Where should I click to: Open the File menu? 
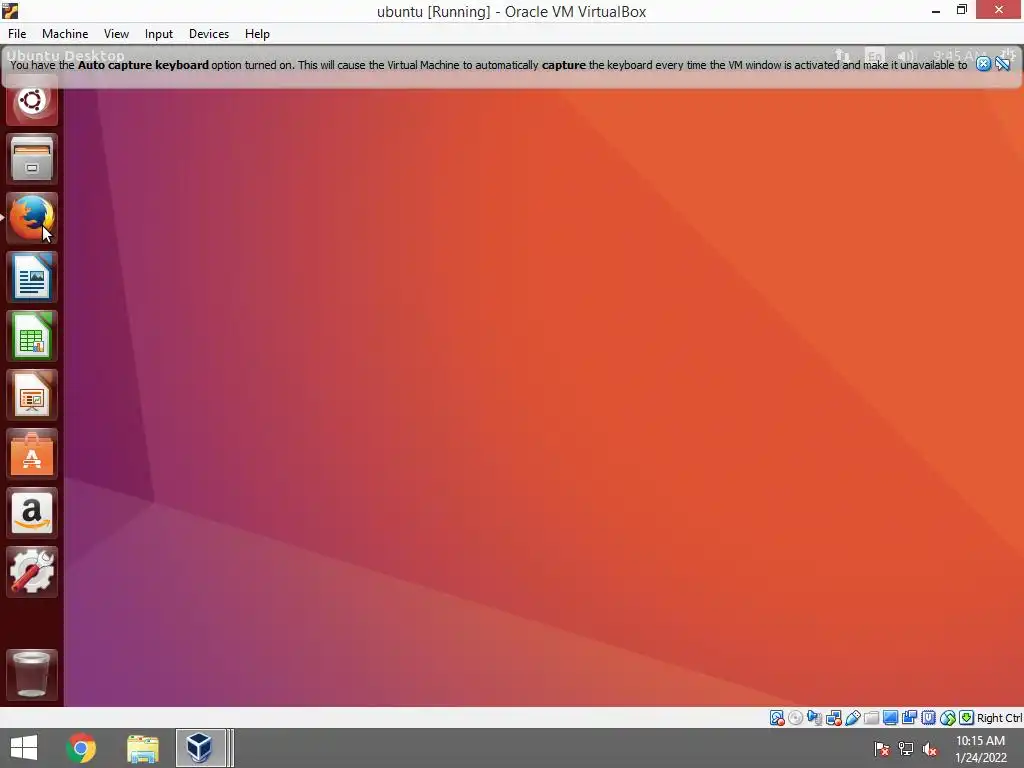click(x=17, y=34)
